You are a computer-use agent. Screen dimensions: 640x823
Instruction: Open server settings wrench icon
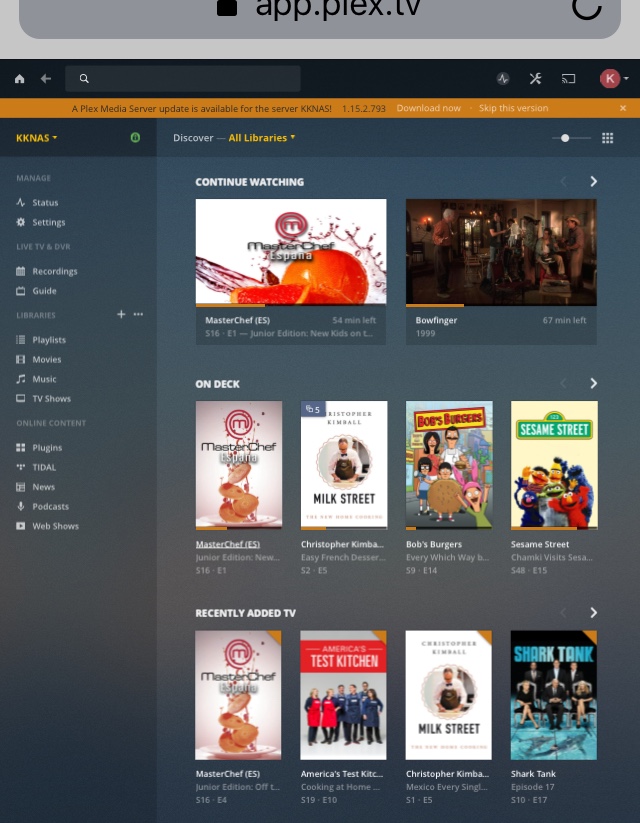535,79
